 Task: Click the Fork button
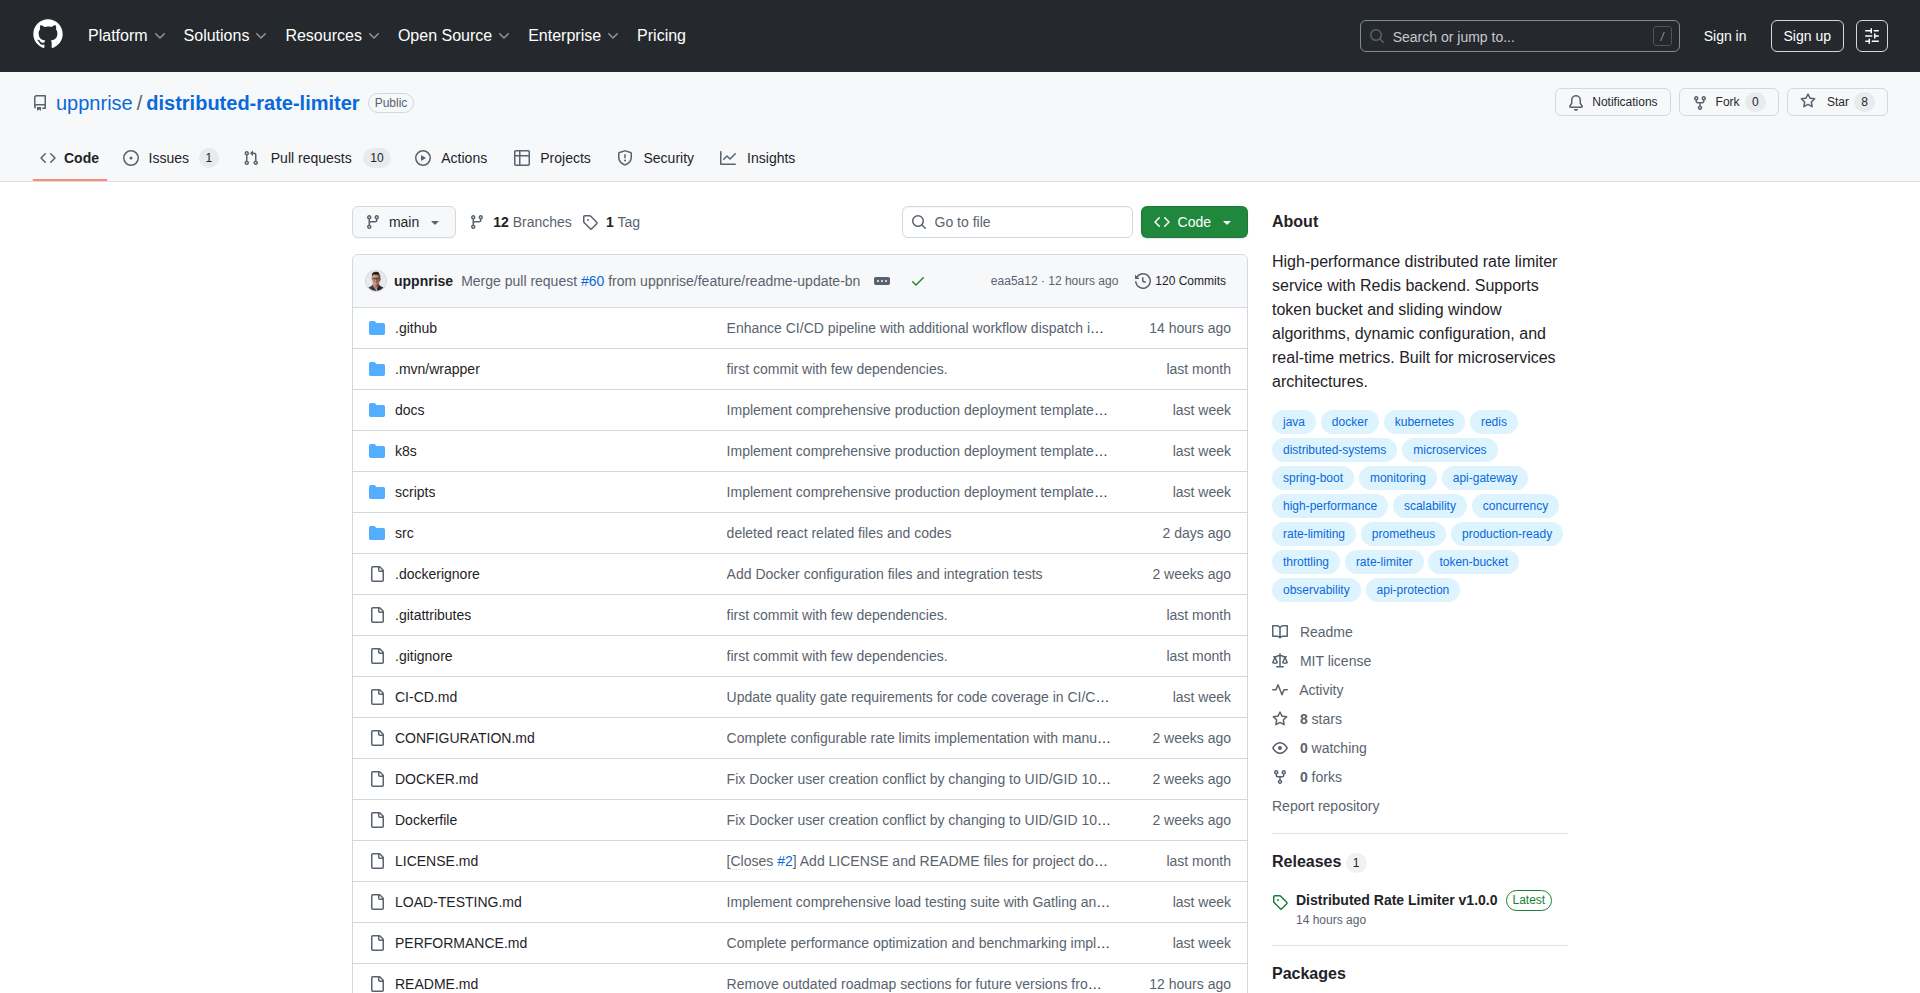(x=1728, y=102)
